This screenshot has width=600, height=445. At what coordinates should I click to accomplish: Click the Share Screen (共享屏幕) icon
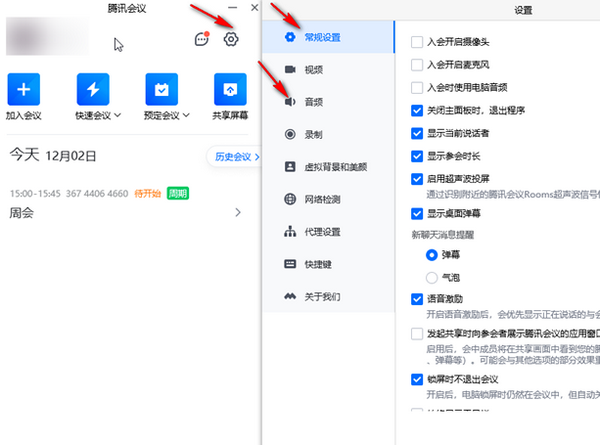[x=230, y=90]
